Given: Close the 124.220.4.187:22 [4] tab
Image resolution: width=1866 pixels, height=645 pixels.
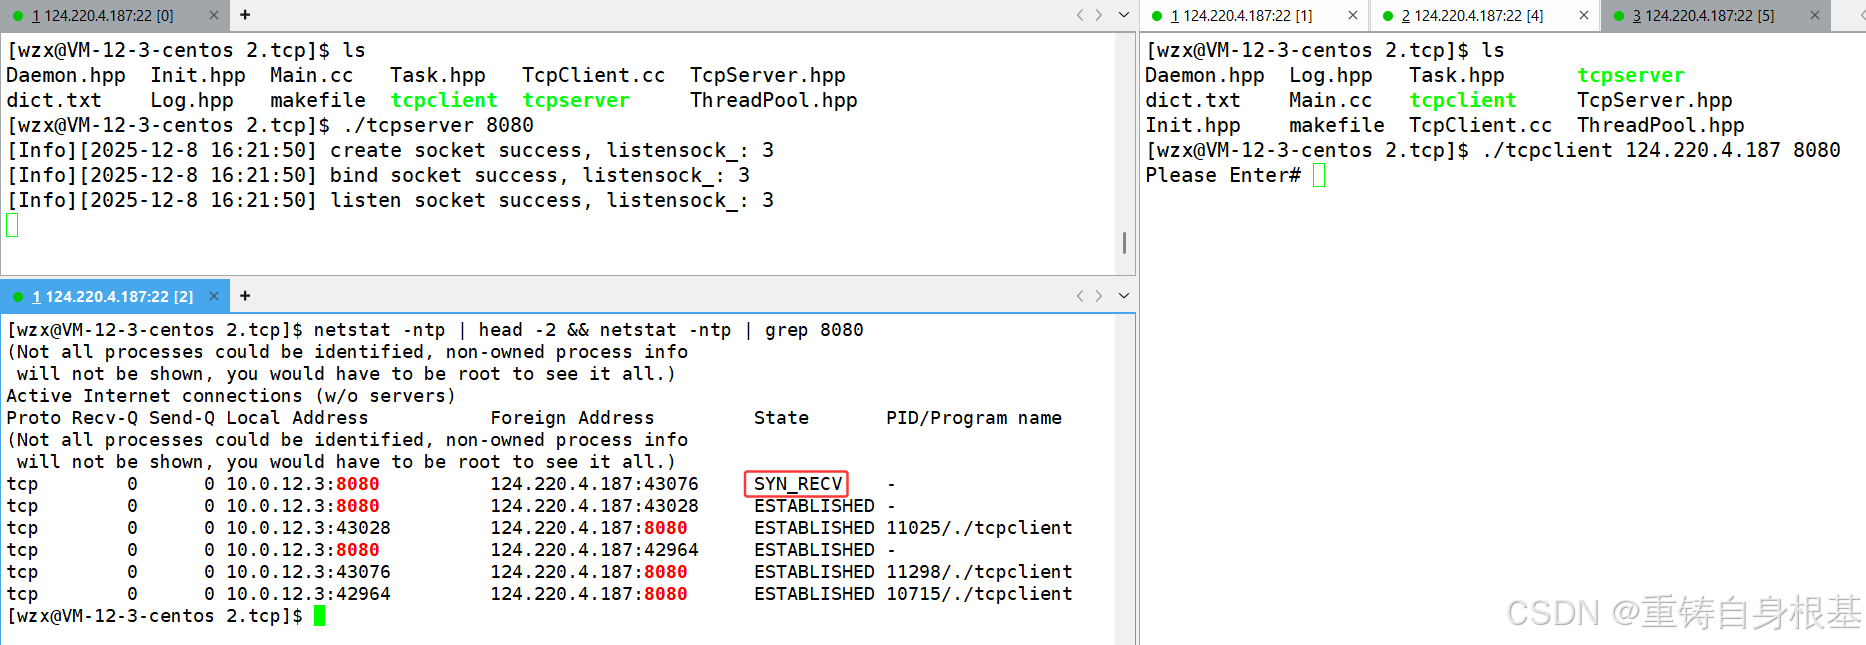Looking at the screenshot, I should [1583, 15].
